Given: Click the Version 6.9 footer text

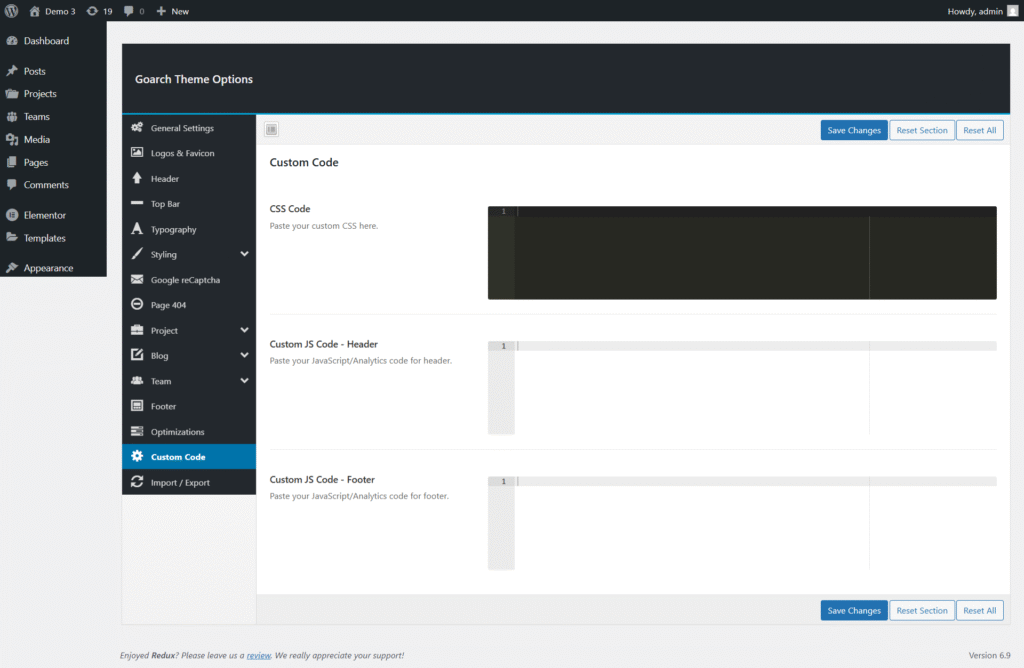Looking at the screenshot, I should (x=989, y=656).
